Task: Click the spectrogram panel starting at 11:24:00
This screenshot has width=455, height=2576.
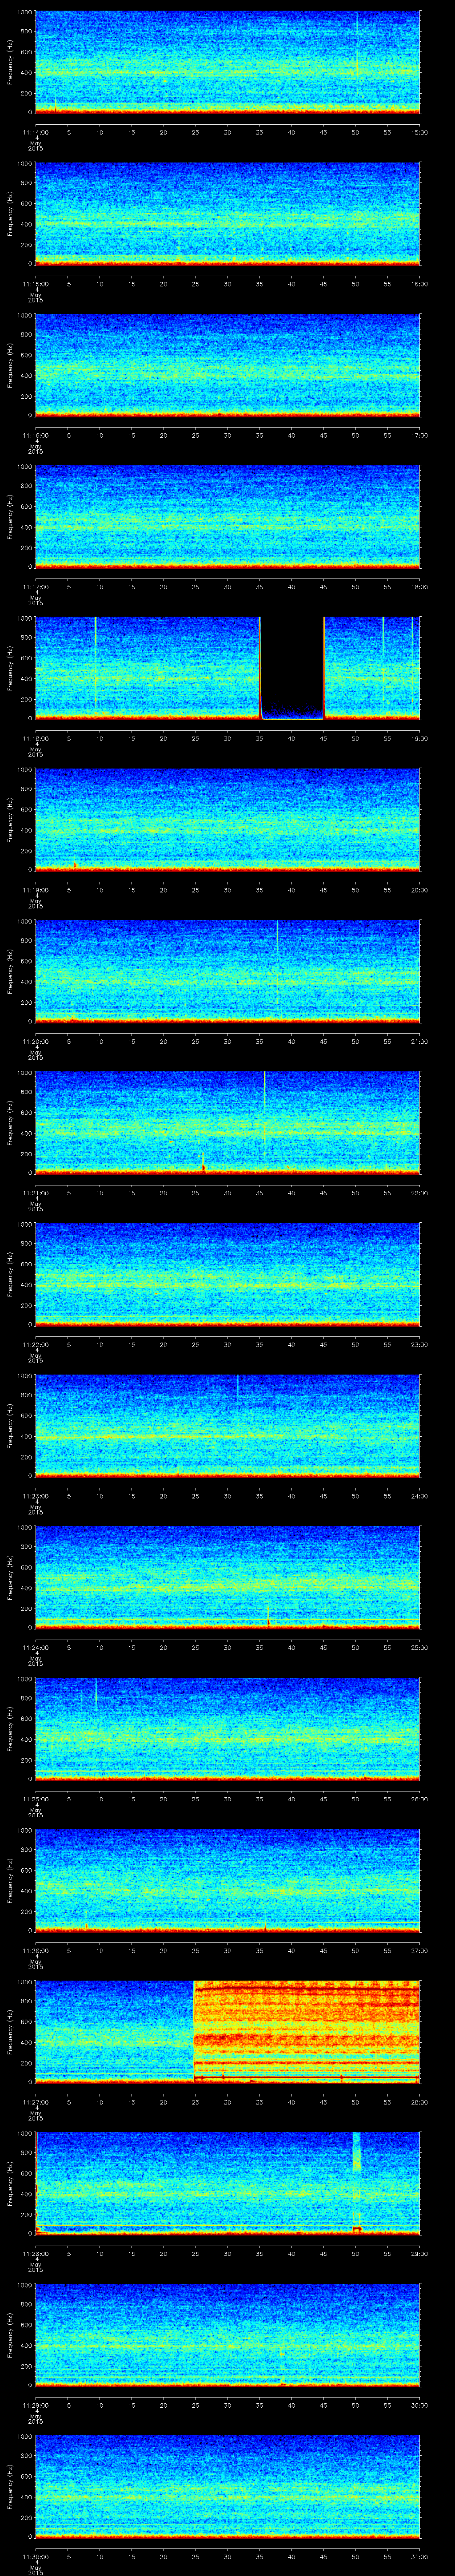Action: point(227,1578)
